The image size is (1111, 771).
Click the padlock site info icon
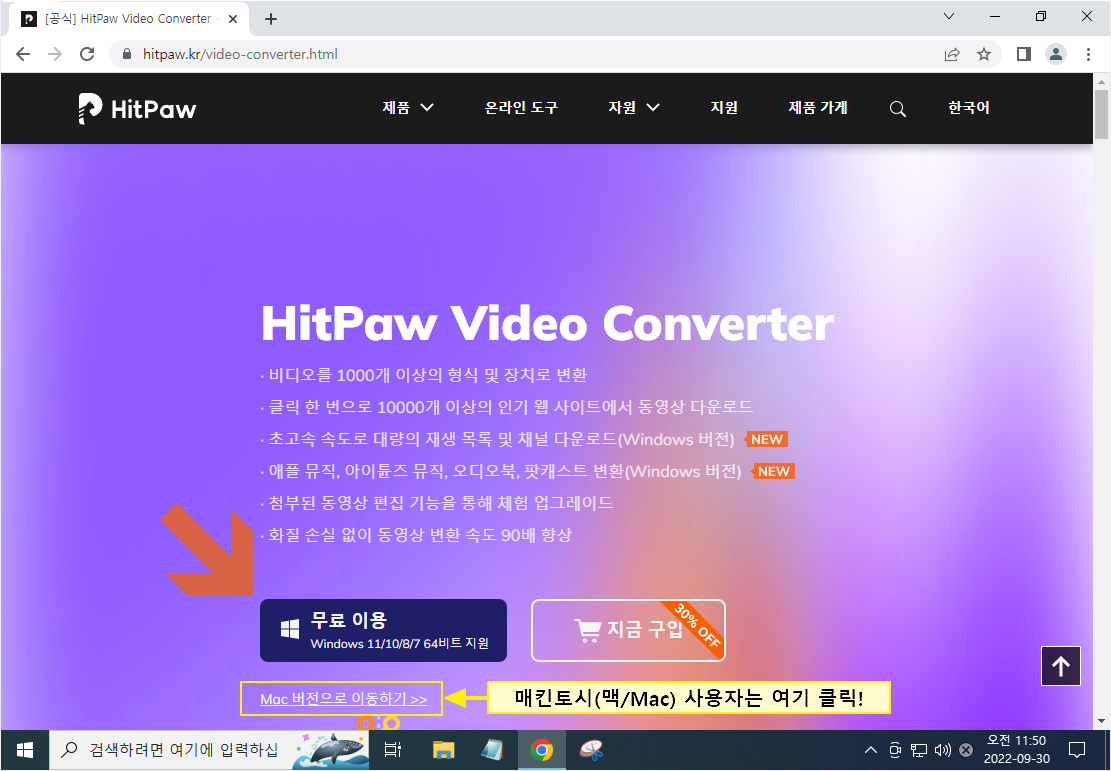pos(128,54)
